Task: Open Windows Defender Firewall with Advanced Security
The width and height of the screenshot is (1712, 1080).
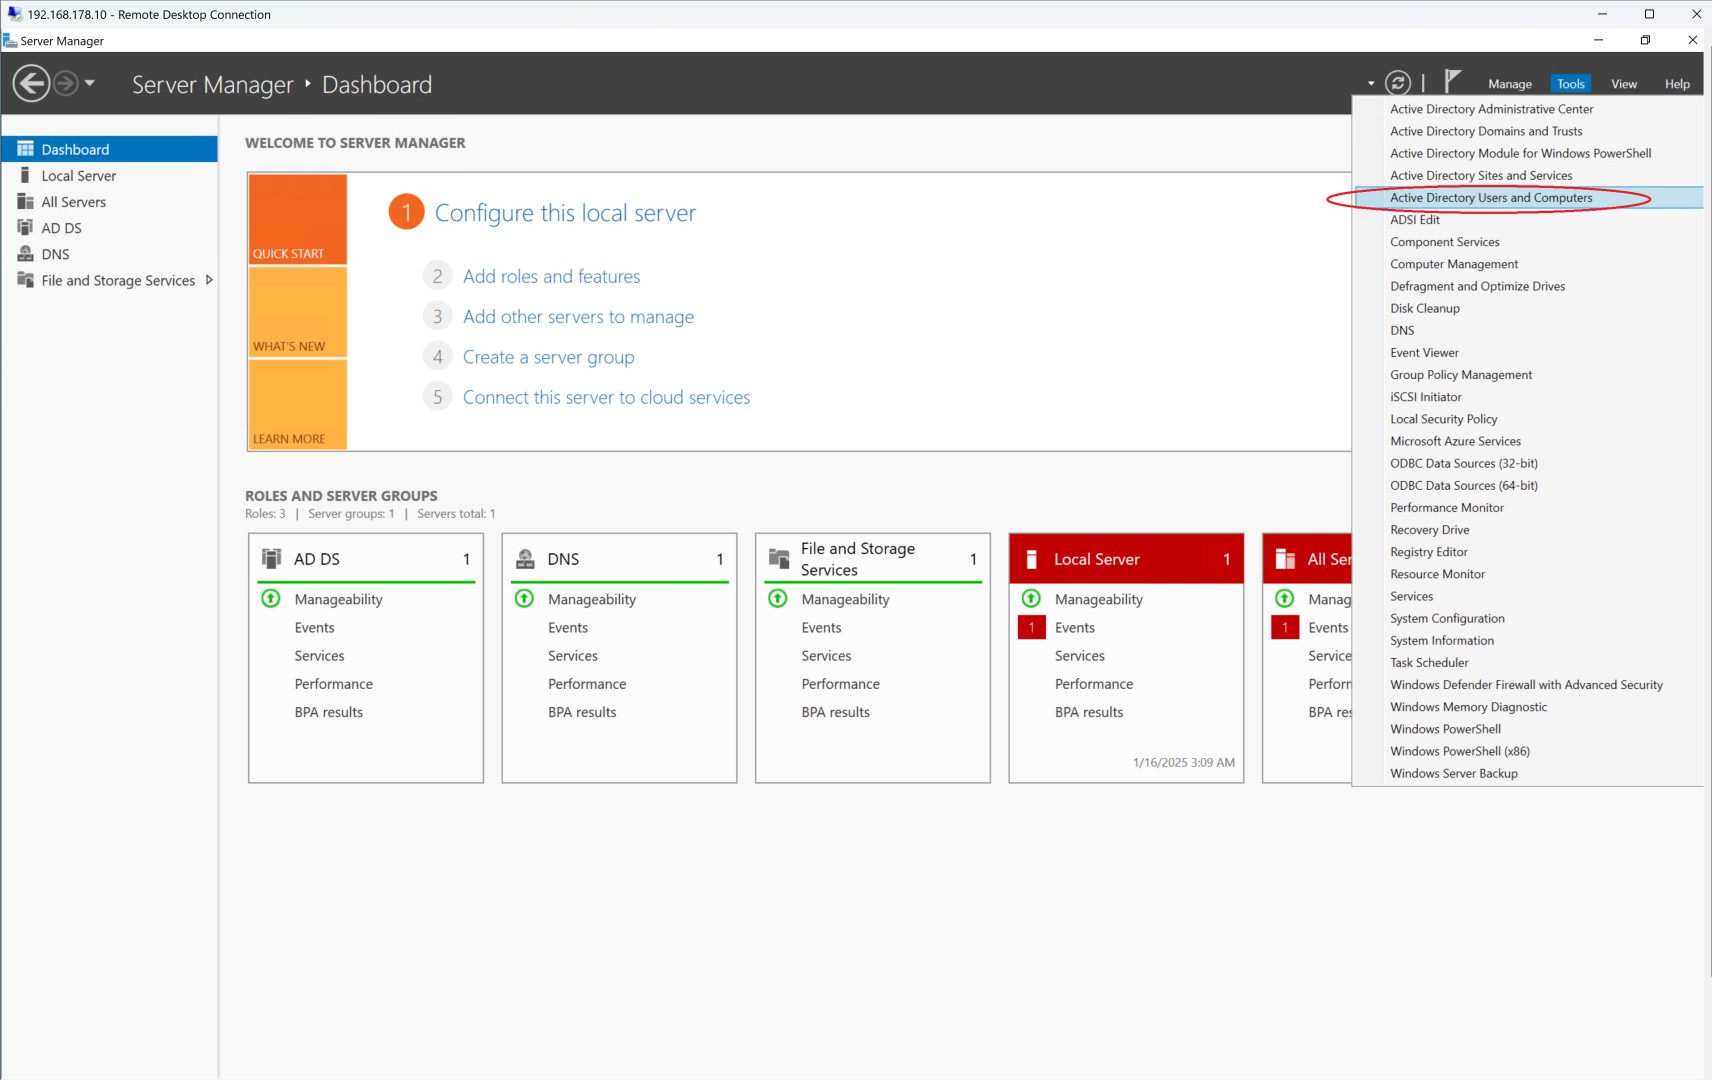Action: point(1526,685)
